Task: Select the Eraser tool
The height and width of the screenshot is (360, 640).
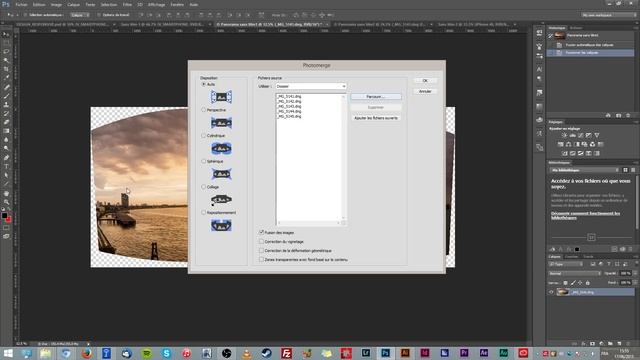Action: [6, 122]
